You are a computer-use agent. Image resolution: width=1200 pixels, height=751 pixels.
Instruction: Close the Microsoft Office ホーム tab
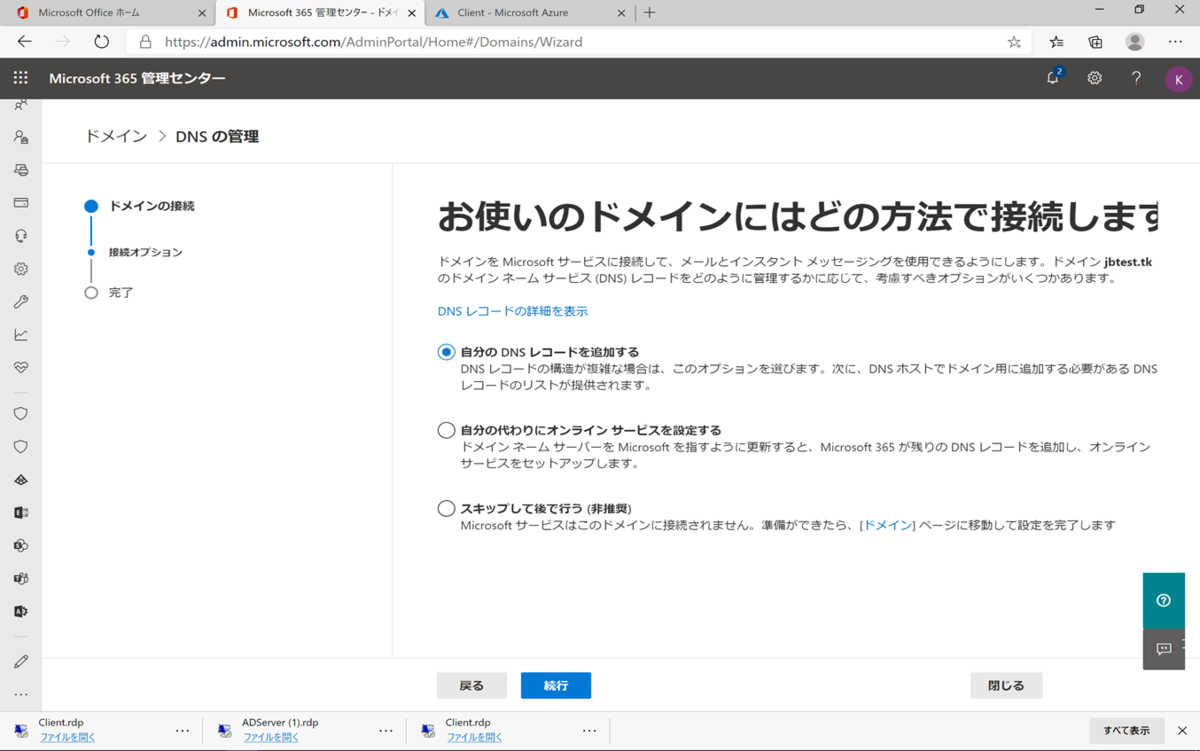(202, 13)
